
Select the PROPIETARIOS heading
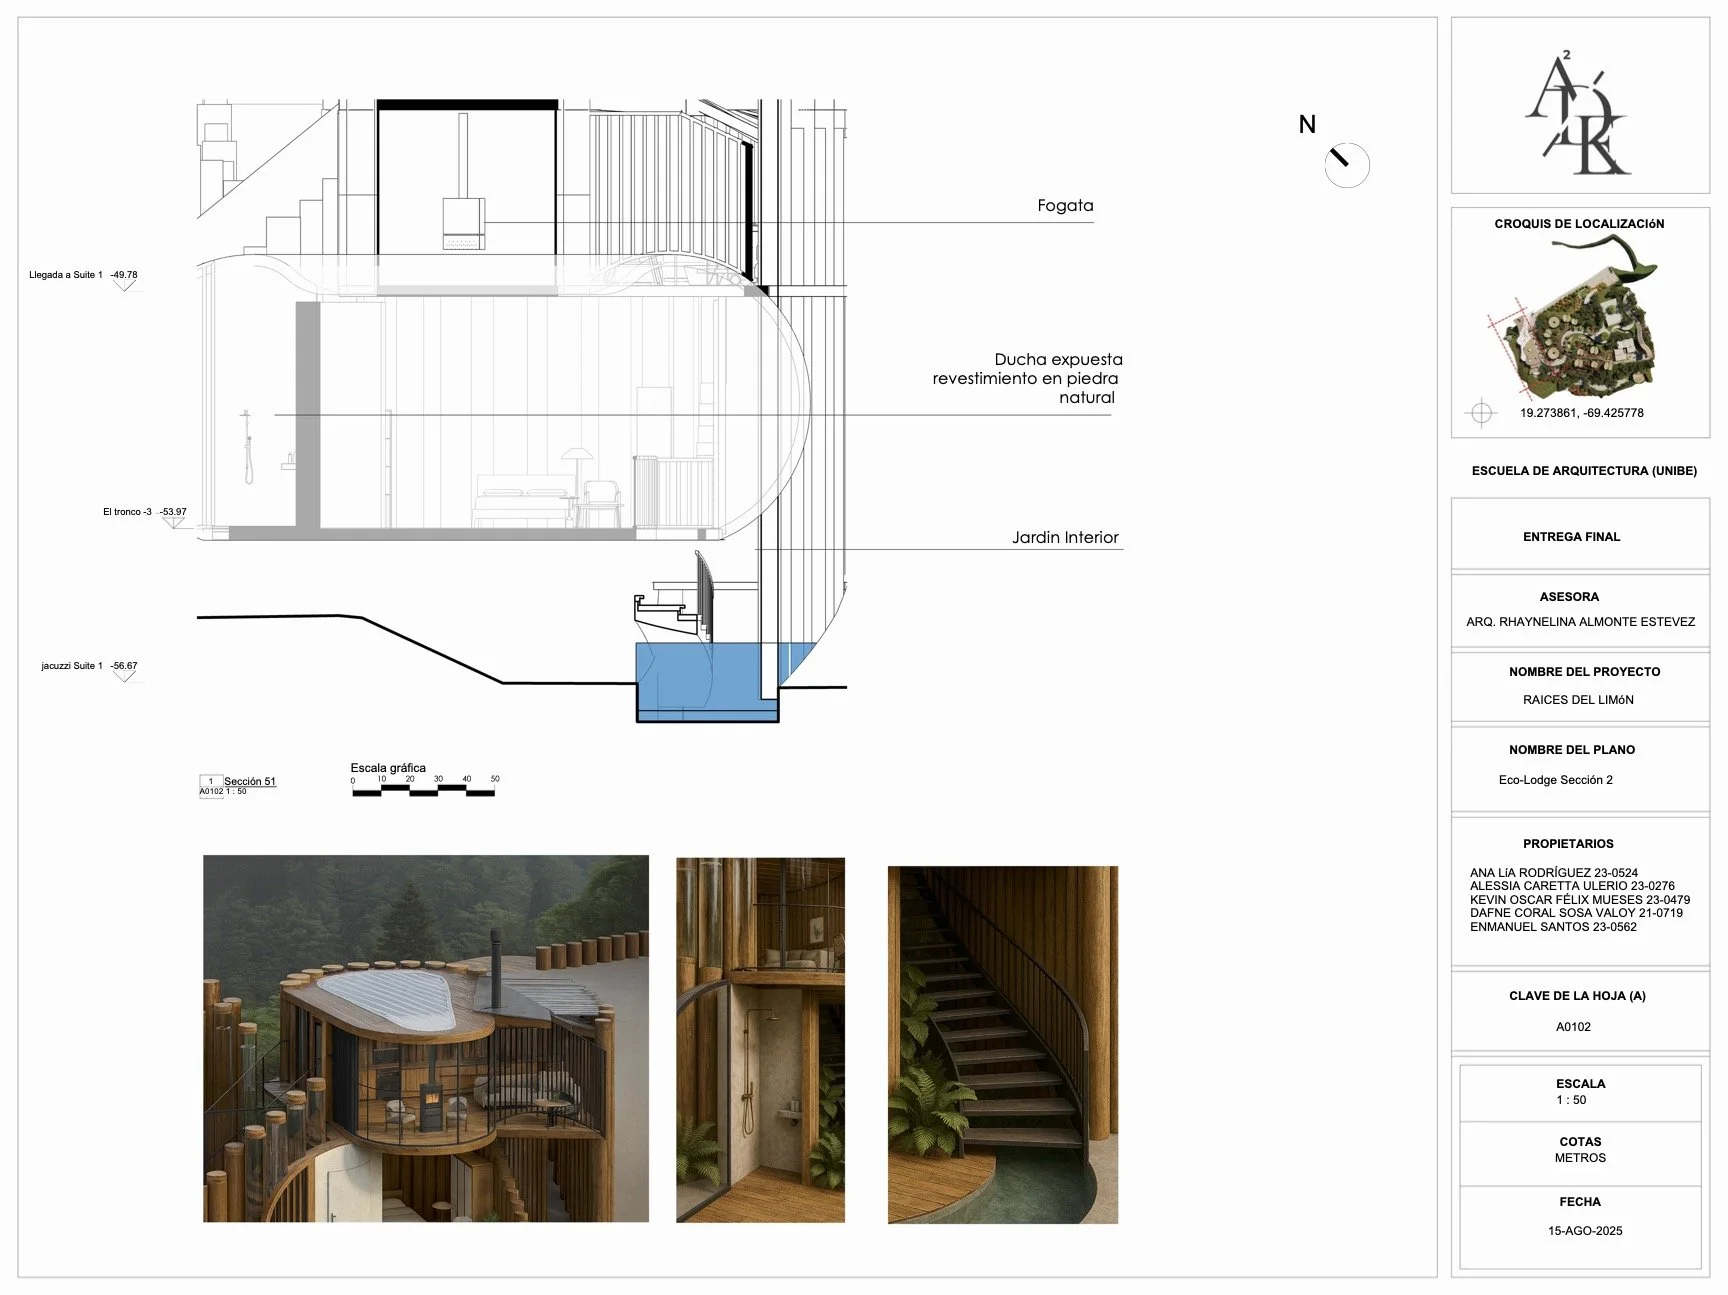[x=1568, y=844]
